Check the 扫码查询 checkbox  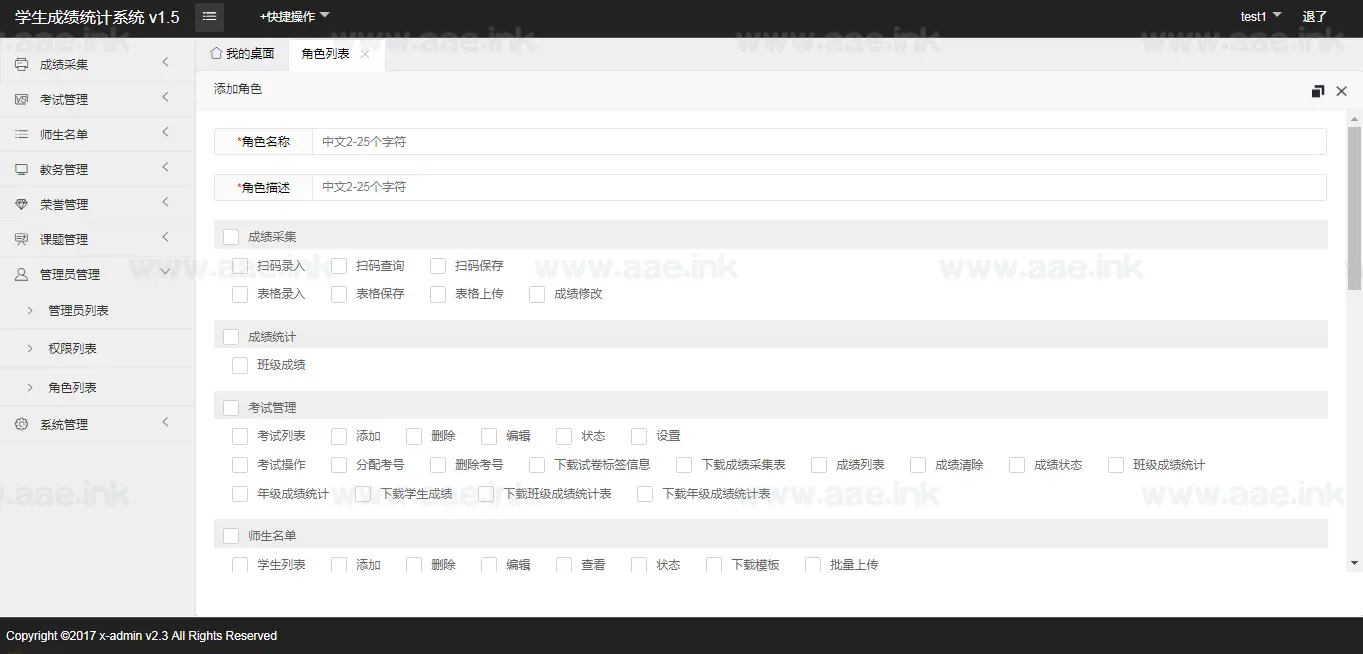[339, 266]
